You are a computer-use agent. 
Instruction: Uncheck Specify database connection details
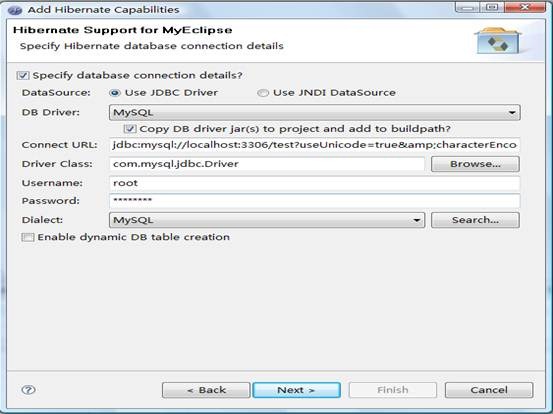23,75
